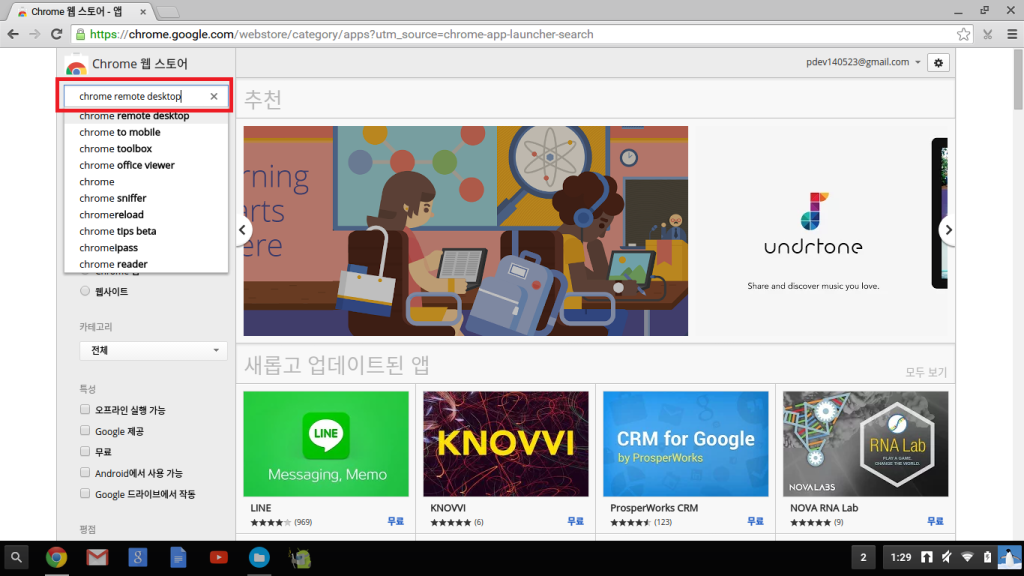This screenshot has width=1024, height=576.
Task: Open Google Search app on the shelf
Action: (138, 558)
